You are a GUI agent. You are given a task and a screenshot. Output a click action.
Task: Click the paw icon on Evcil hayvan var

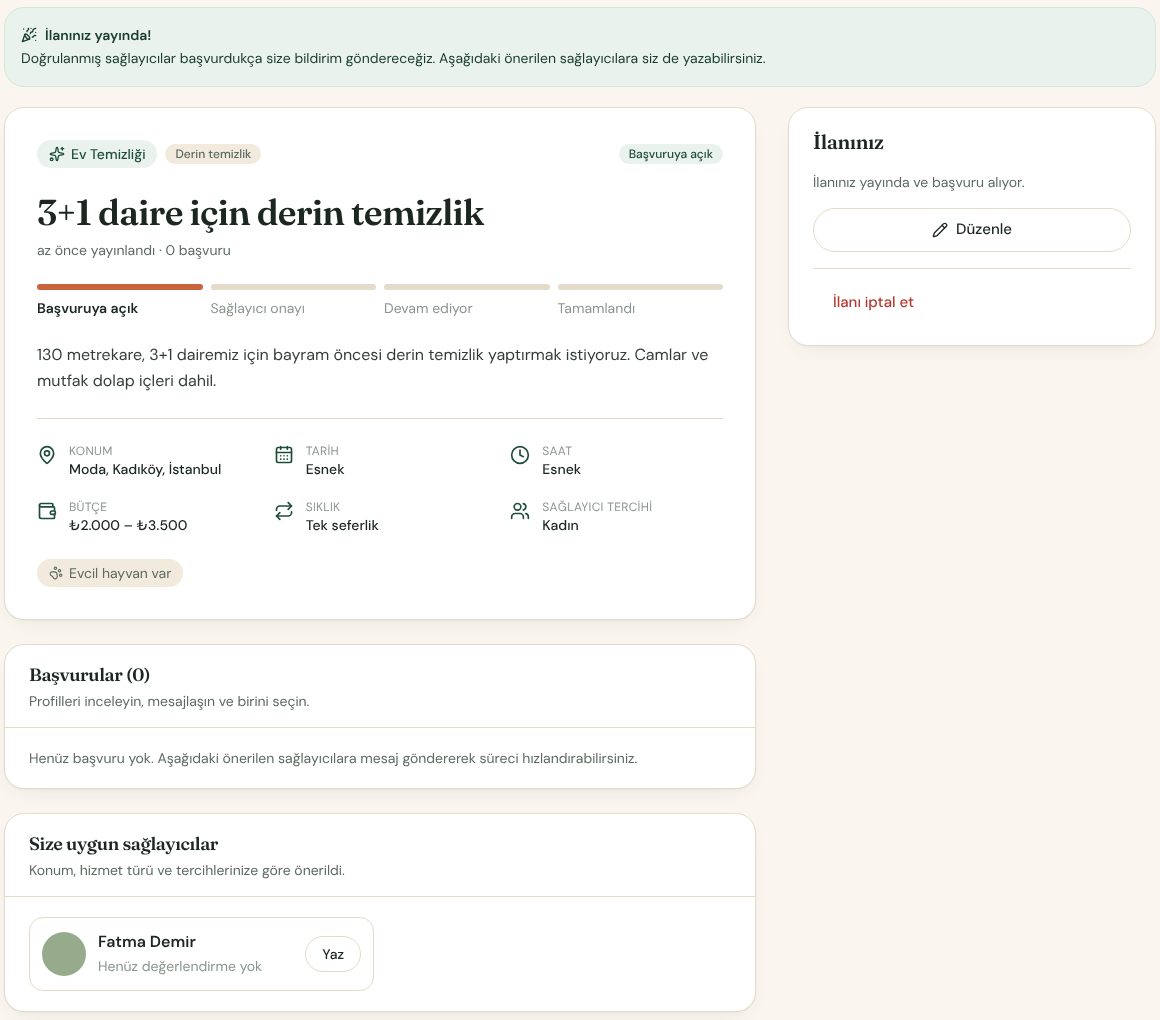(56, 573)
